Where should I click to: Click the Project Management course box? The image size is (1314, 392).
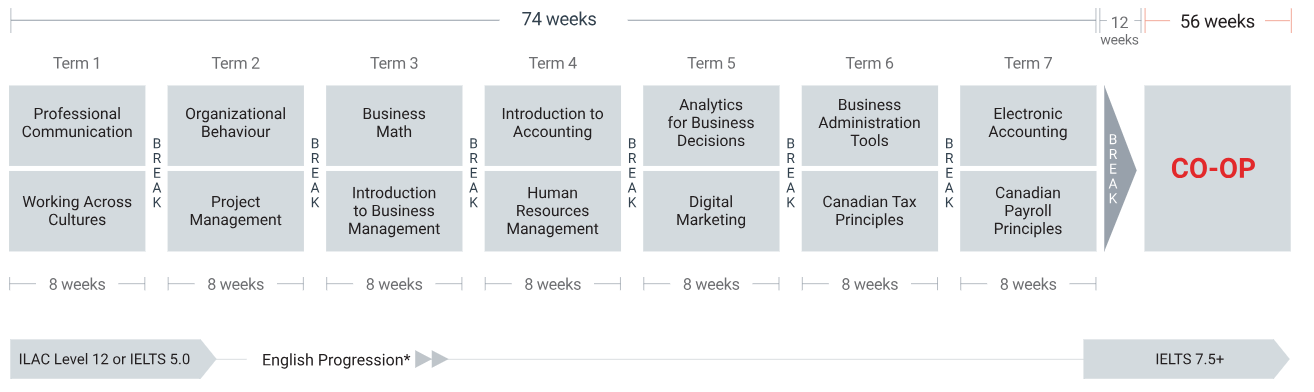pos(235,211)
